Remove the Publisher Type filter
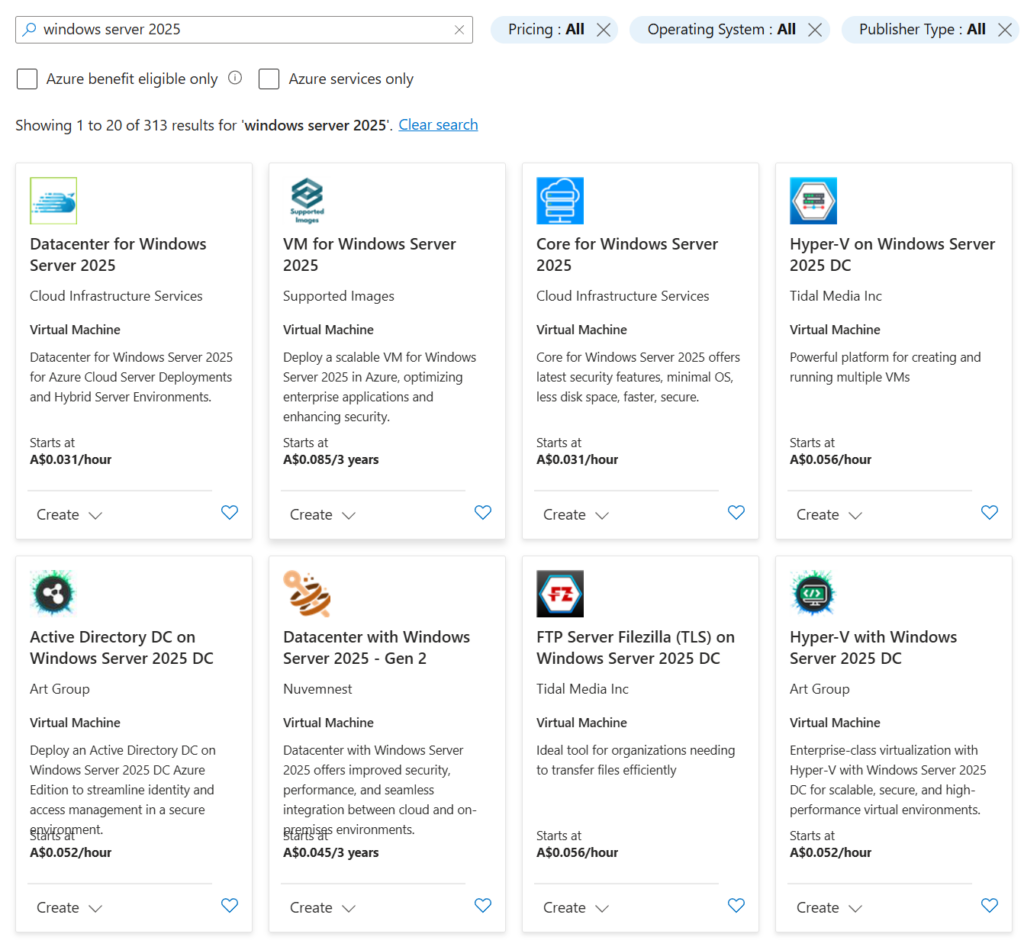 pyautogui.click(x=1005, y=30)
